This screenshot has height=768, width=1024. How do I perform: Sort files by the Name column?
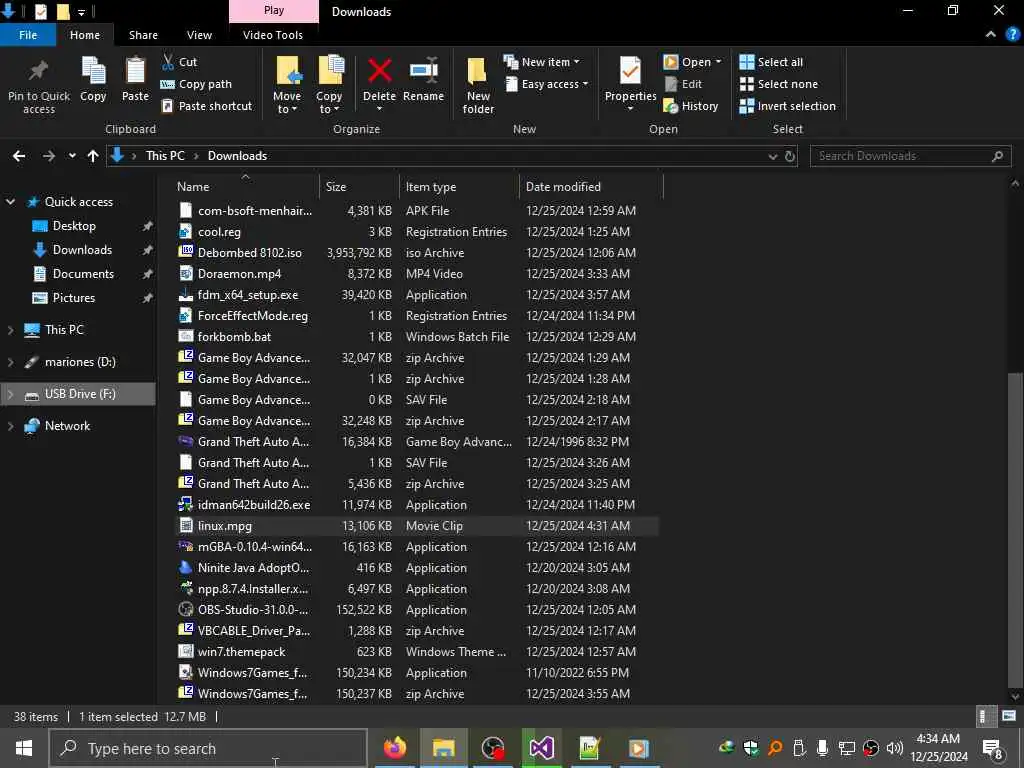(245, 187)
